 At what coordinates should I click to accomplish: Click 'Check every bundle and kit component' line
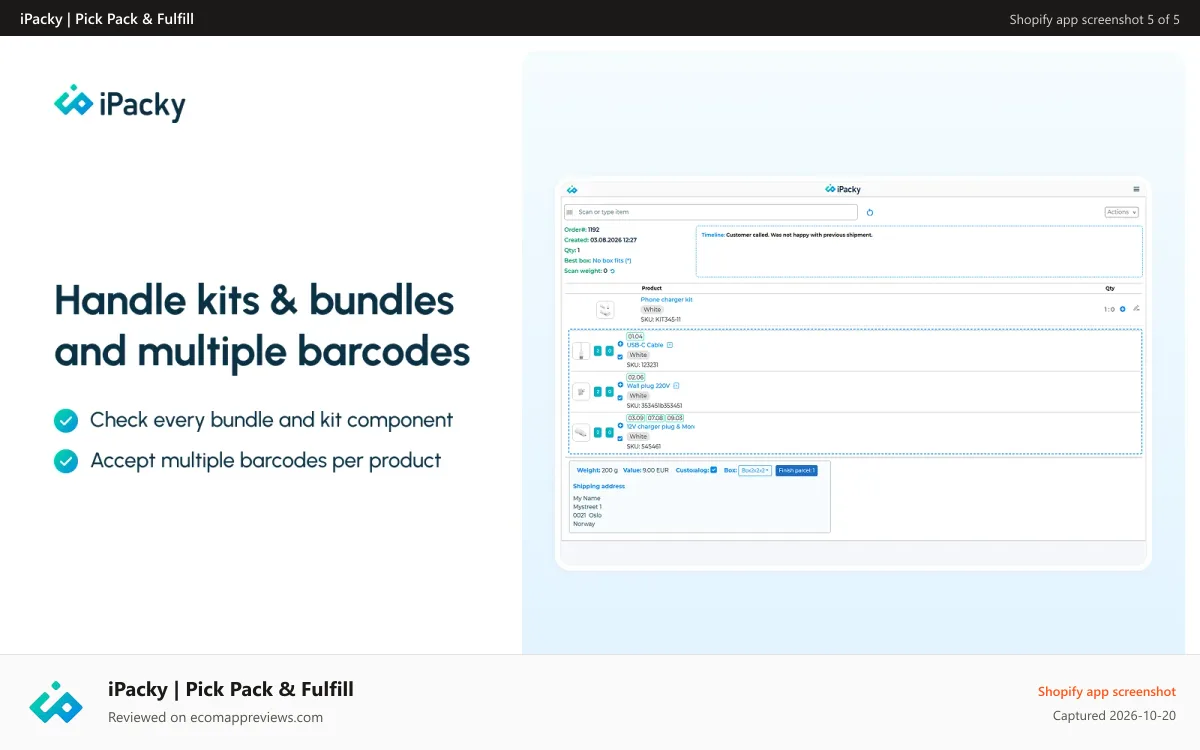pyautogui.click(x=272, y=420)
